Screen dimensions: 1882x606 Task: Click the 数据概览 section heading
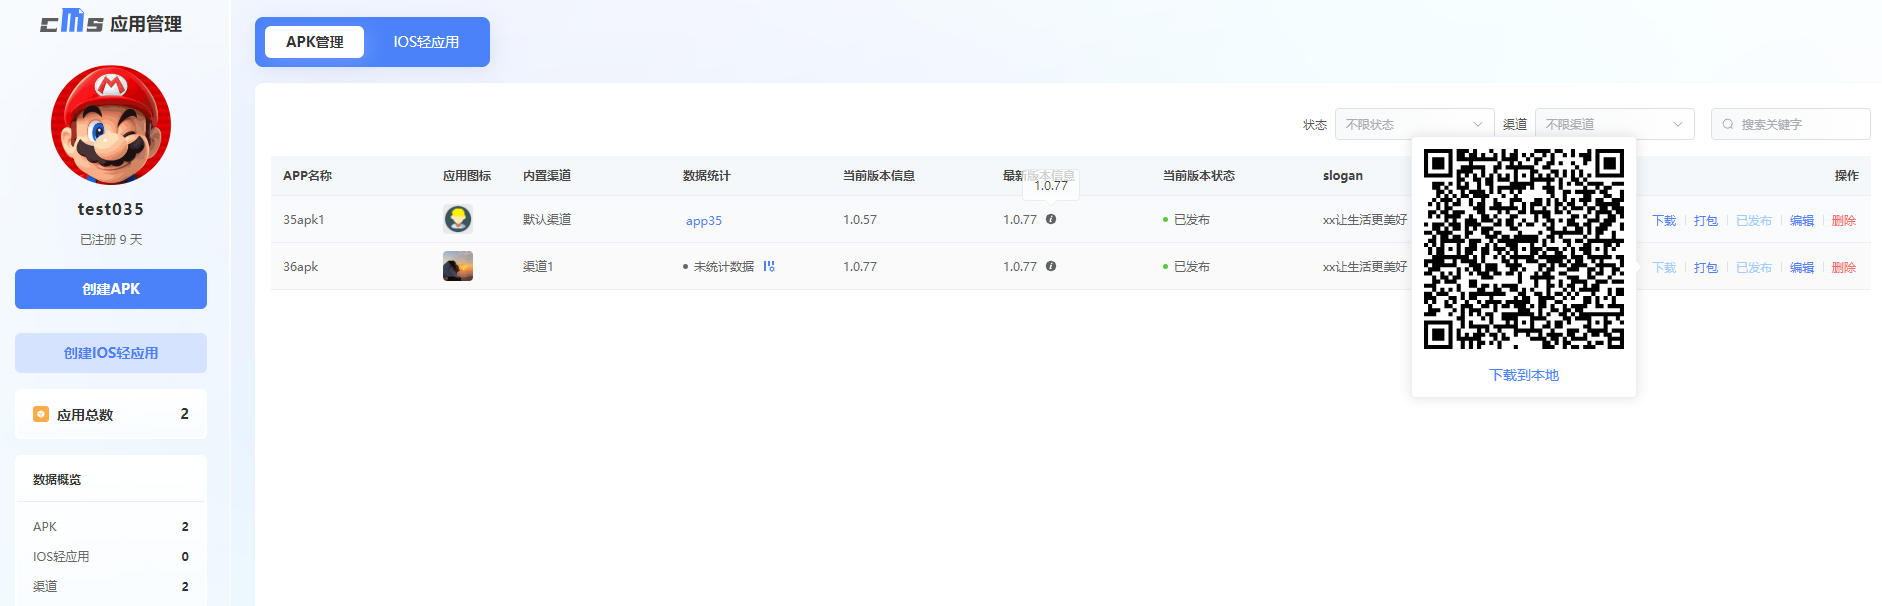pyautogui.click(x=57, y=479)
